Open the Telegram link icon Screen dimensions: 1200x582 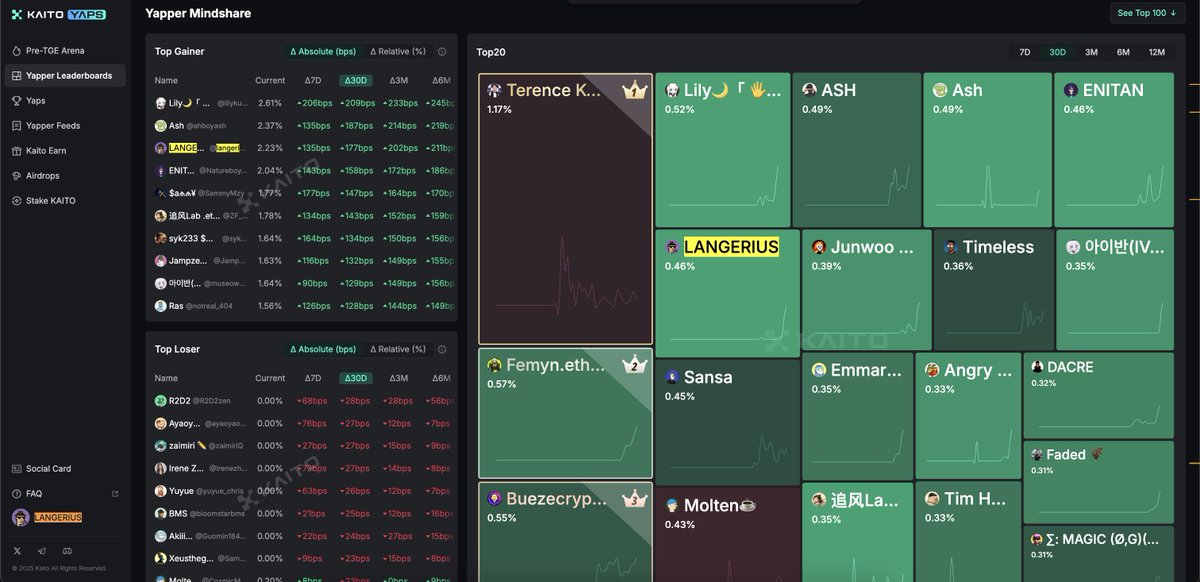[x=42, y=551]
